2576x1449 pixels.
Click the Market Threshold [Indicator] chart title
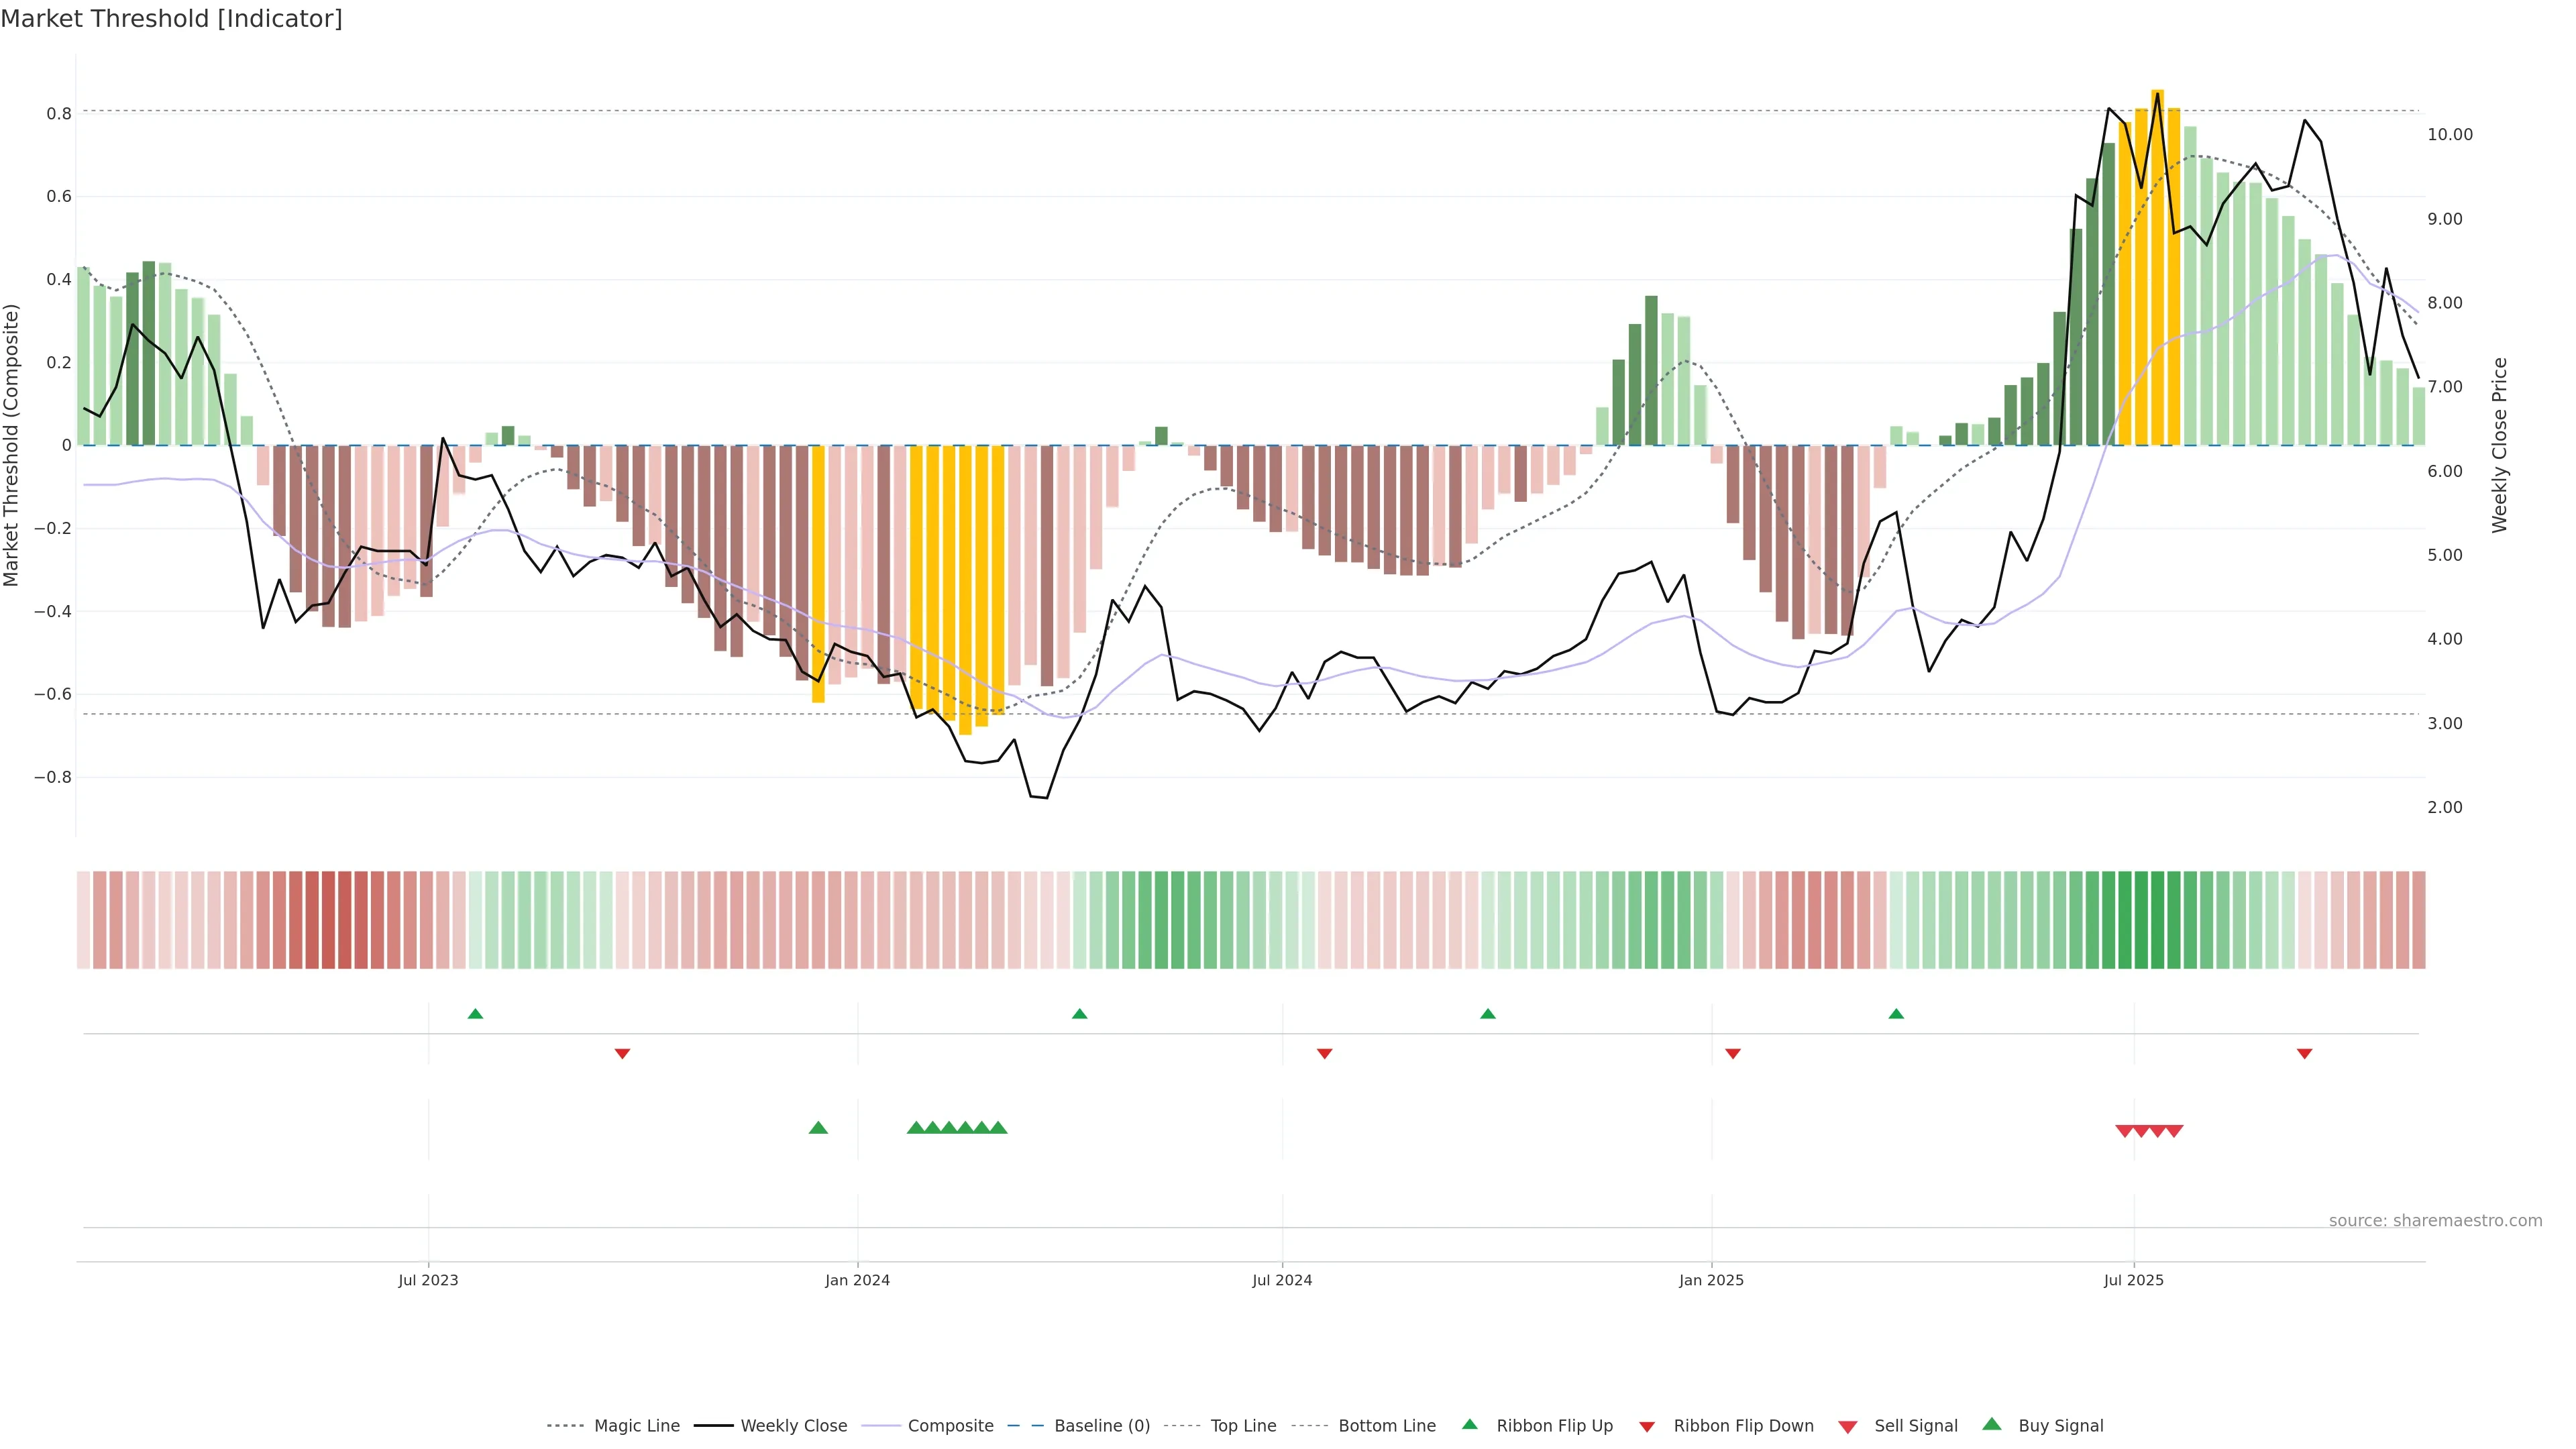pyautogui.click(x=171, y=19)
